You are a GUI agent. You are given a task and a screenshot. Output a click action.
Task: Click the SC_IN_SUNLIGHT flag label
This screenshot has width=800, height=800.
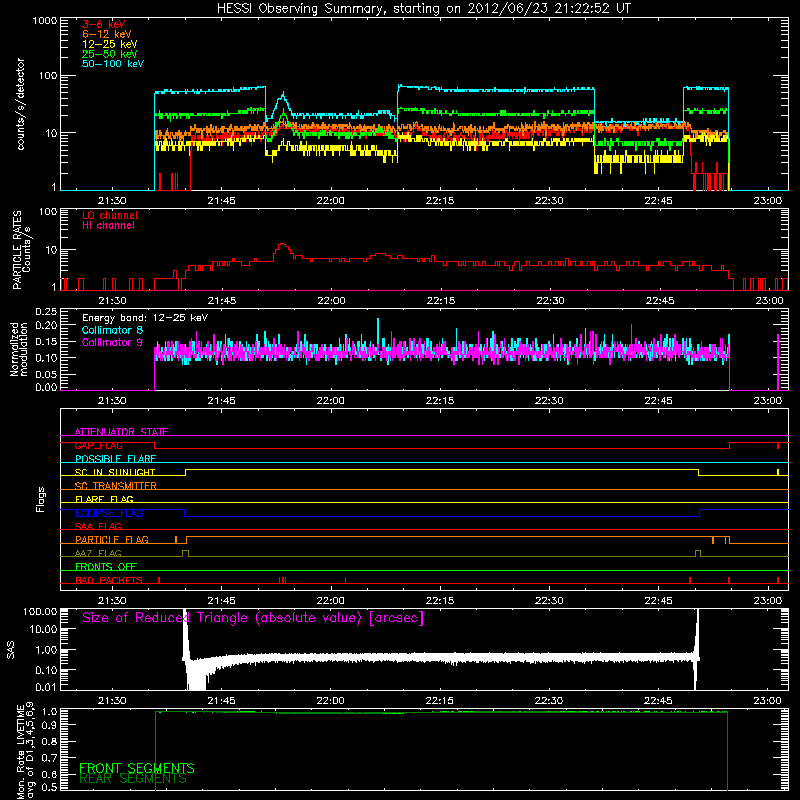115,472
